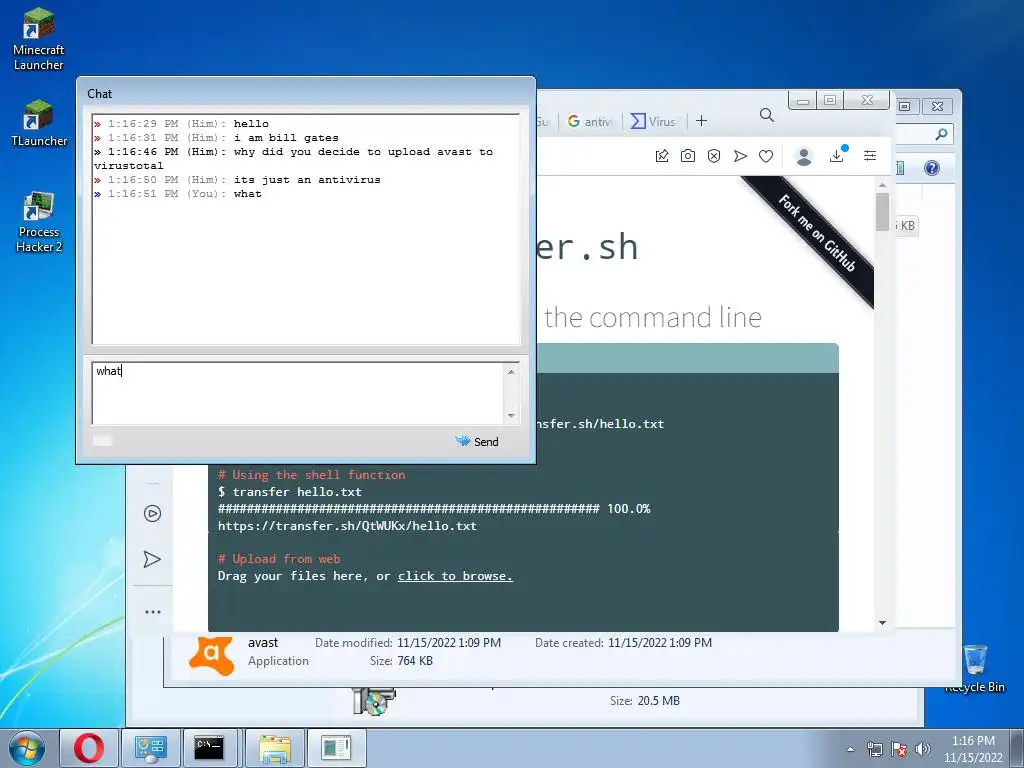Open the downloads icon in Opera
The height and width of the screenshot is (768, 1024).
[837, 155]
